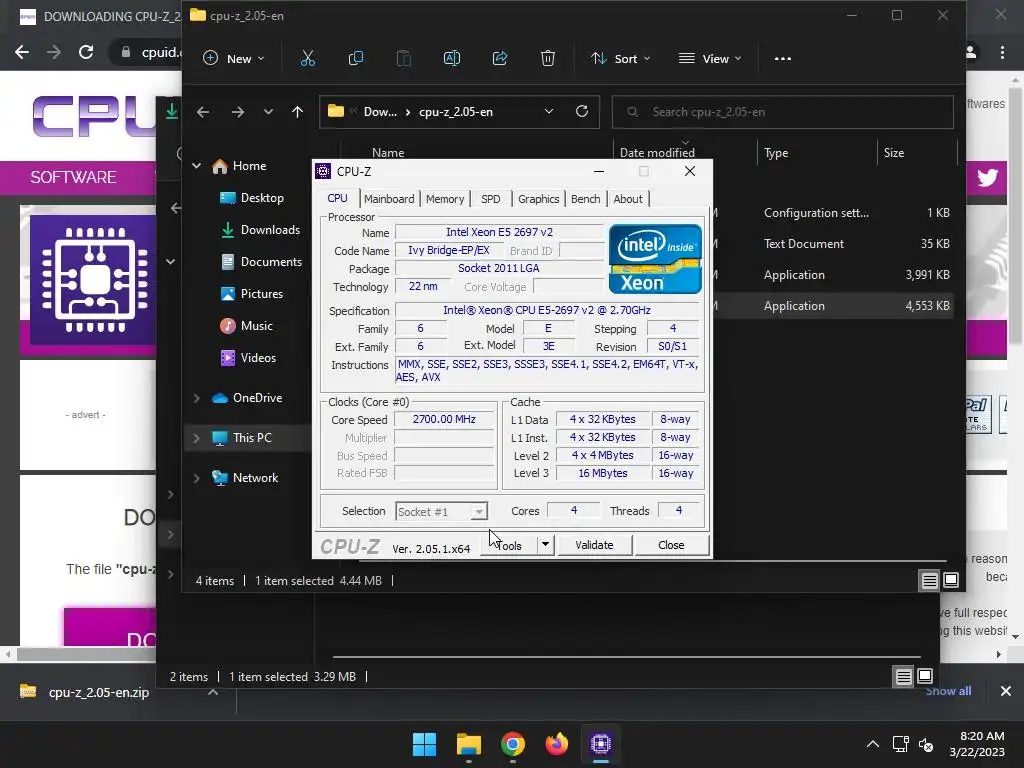Image resolution: width=1024 pixels, height=768 pixels.
Task: Open the Graphics tab in CPU-Z
Action: (538, 199)
